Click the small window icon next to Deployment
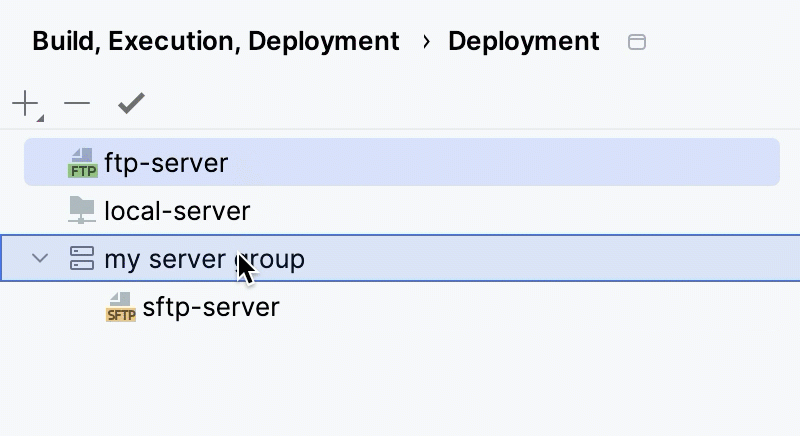The height and width of the screenshot is (436, 800). (636, 42)
